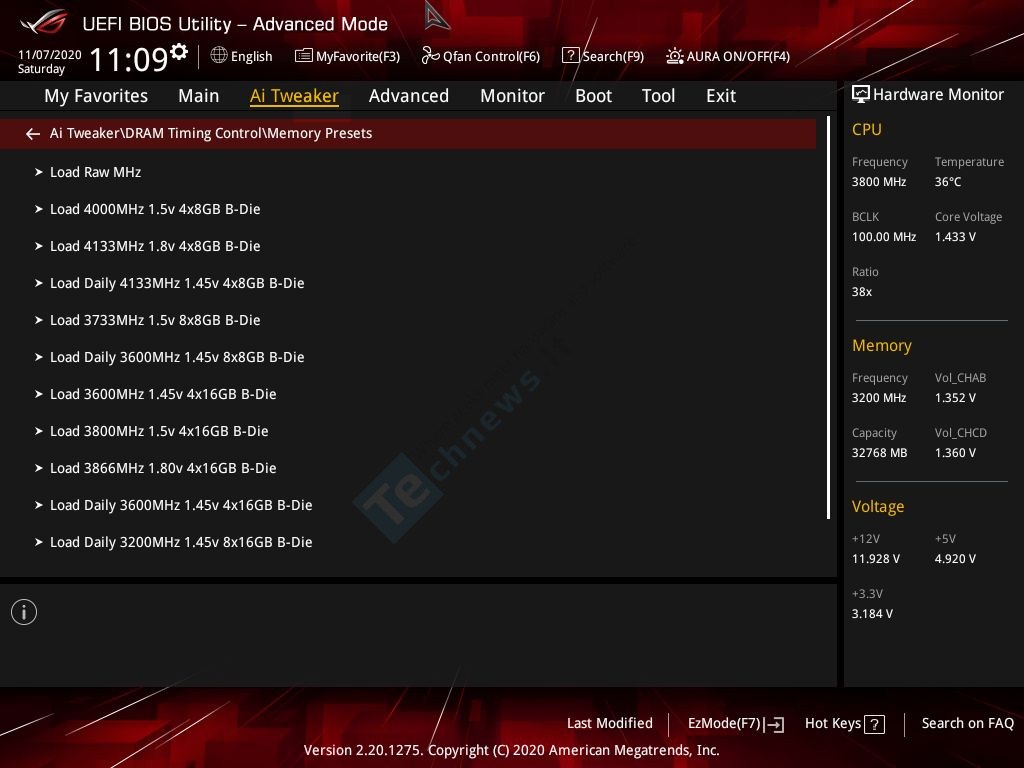Click +5V value 4.920 V
This screenshot has width=1024, height=768.
[955, 559]
